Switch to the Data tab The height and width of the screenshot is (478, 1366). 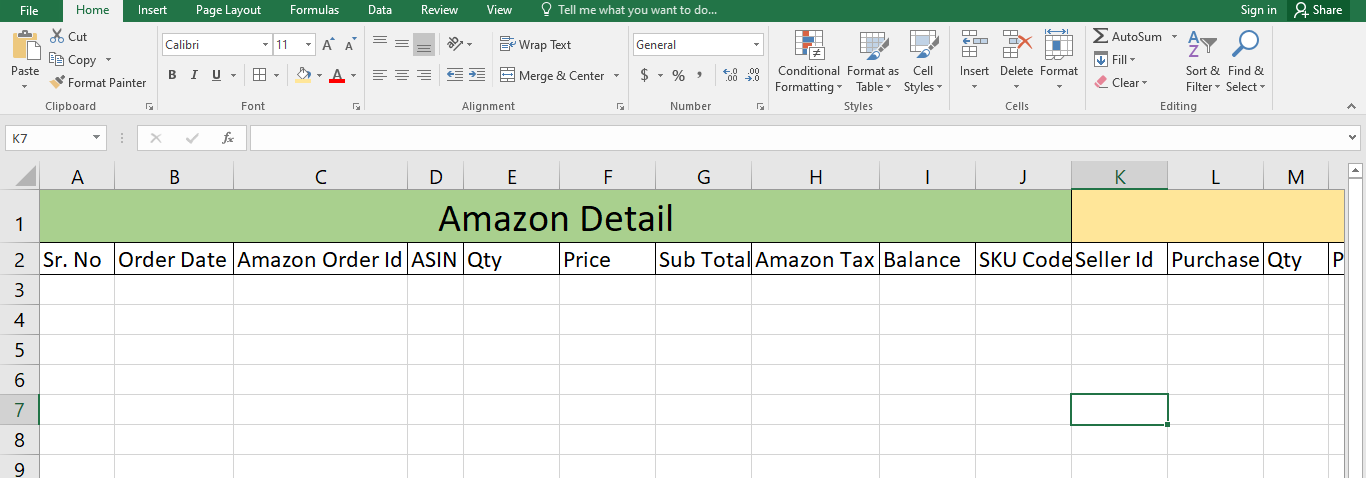[380, 10]
